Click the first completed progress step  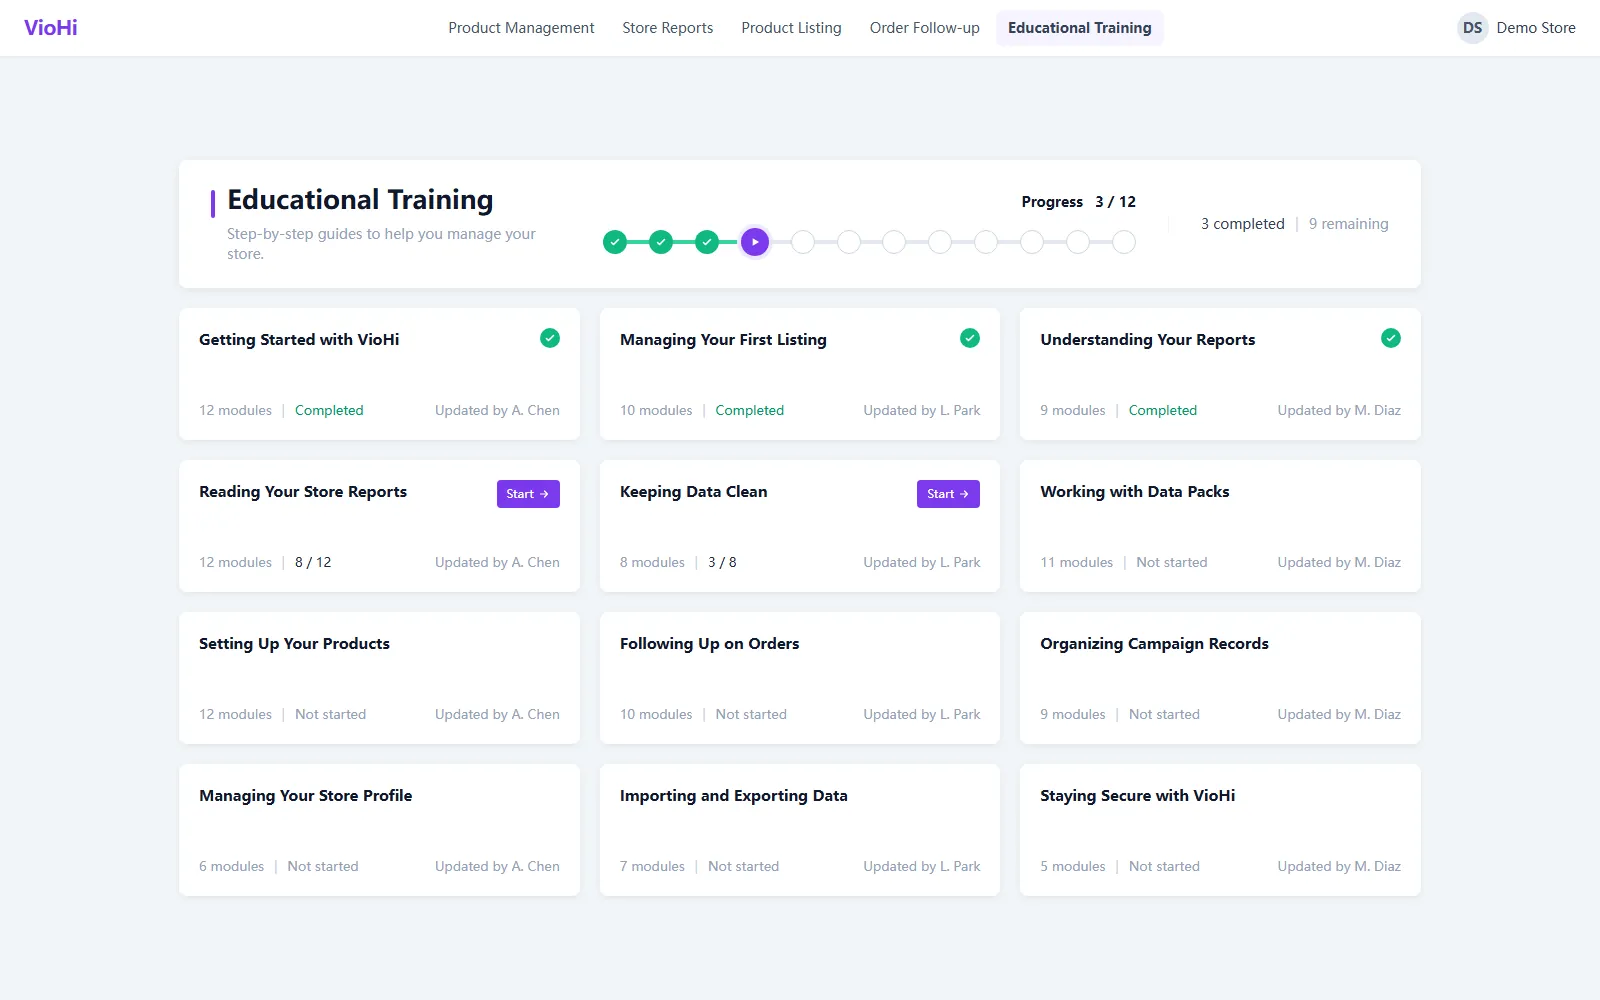(615, 242)
